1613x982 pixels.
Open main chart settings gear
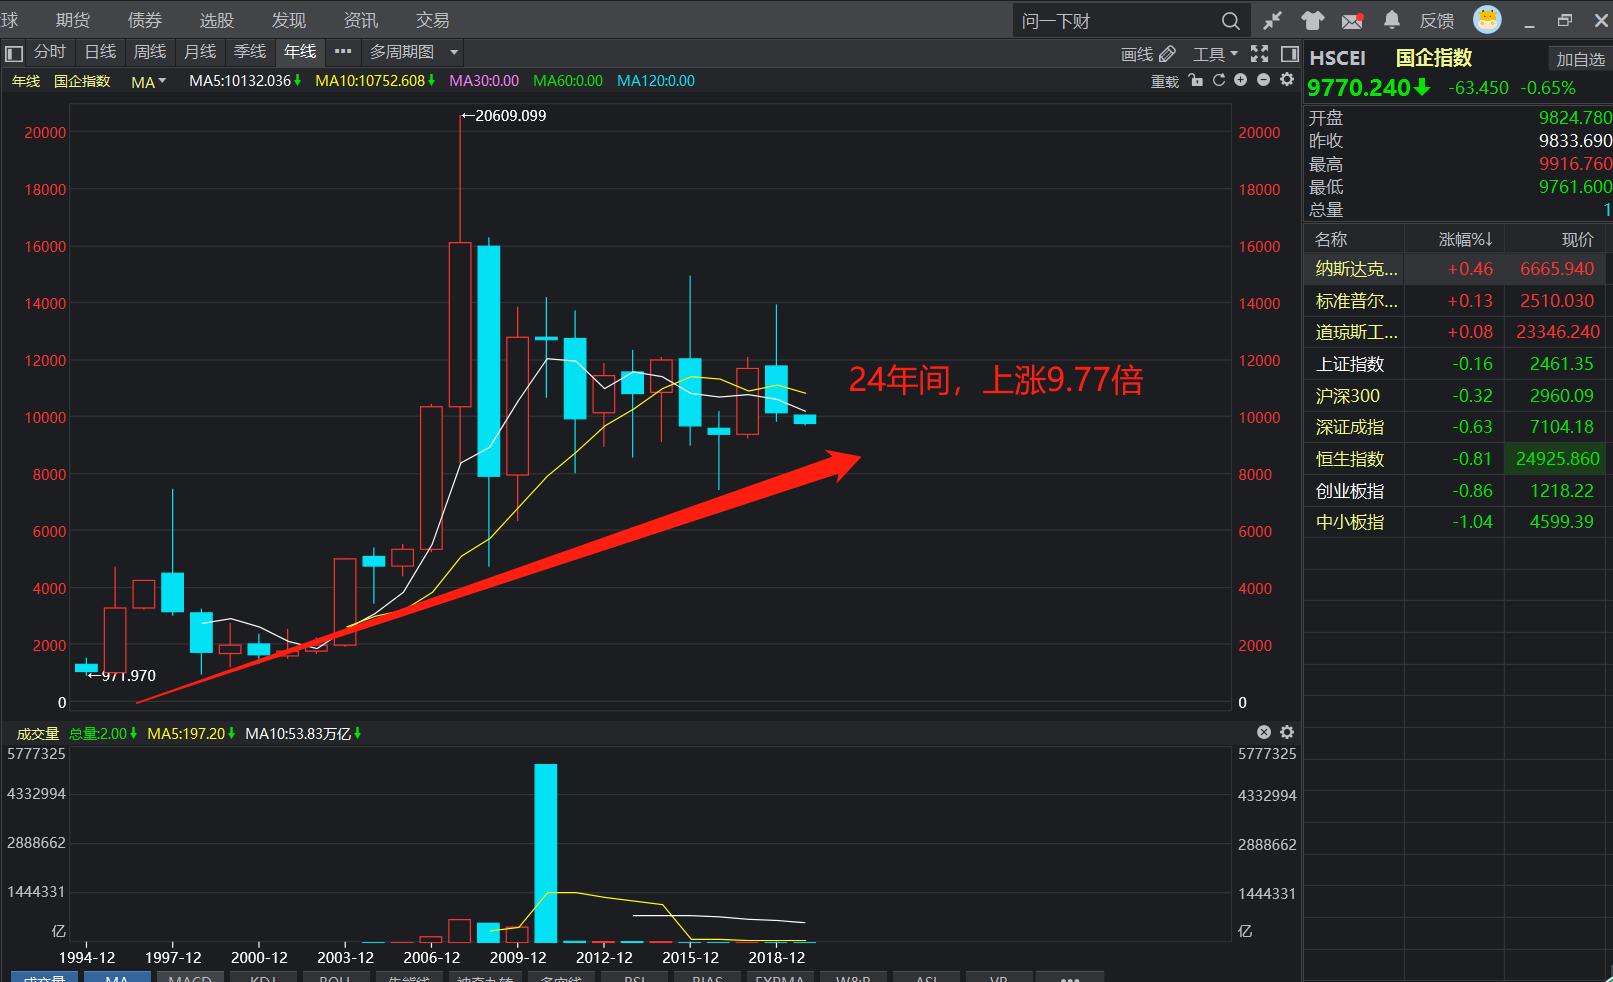click(1287, 80)
